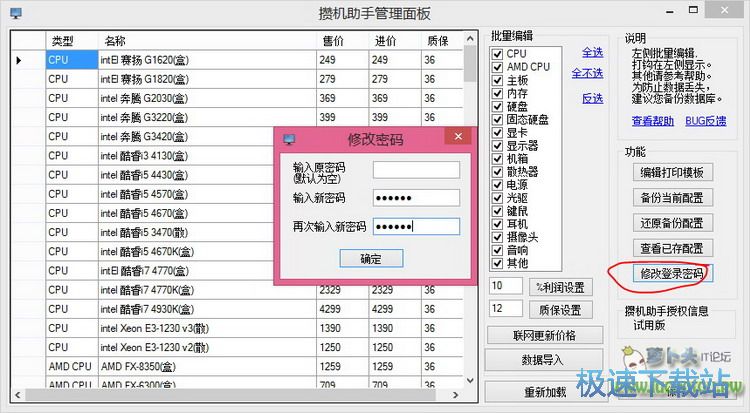Confirm password change with 确定 button
This screenshot has width=750, height=413.
click(x=371, y=259)
